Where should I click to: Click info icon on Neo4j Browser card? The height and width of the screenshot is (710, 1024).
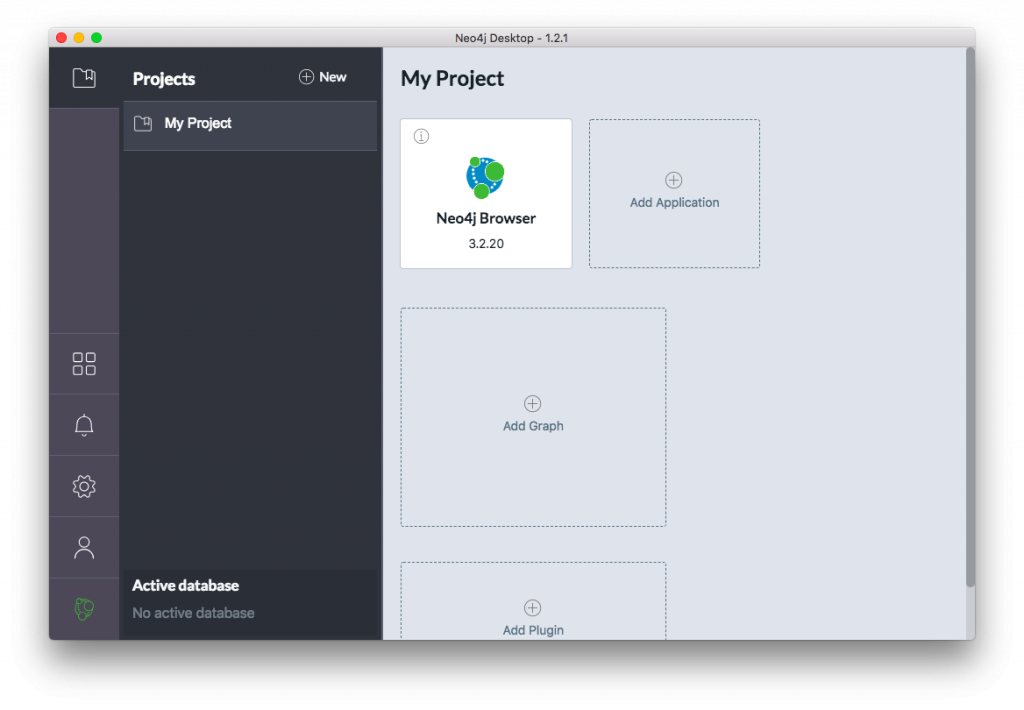coord(421,136)
